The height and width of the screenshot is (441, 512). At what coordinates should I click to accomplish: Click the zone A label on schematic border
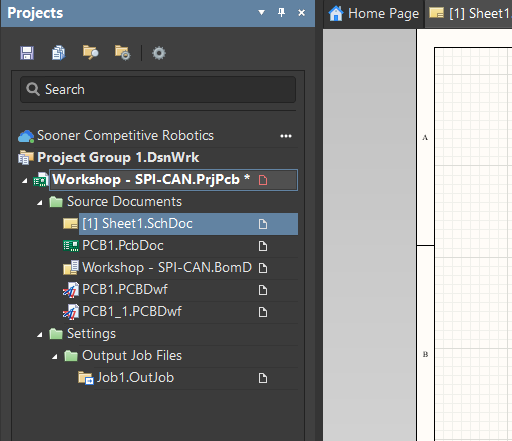425,137
